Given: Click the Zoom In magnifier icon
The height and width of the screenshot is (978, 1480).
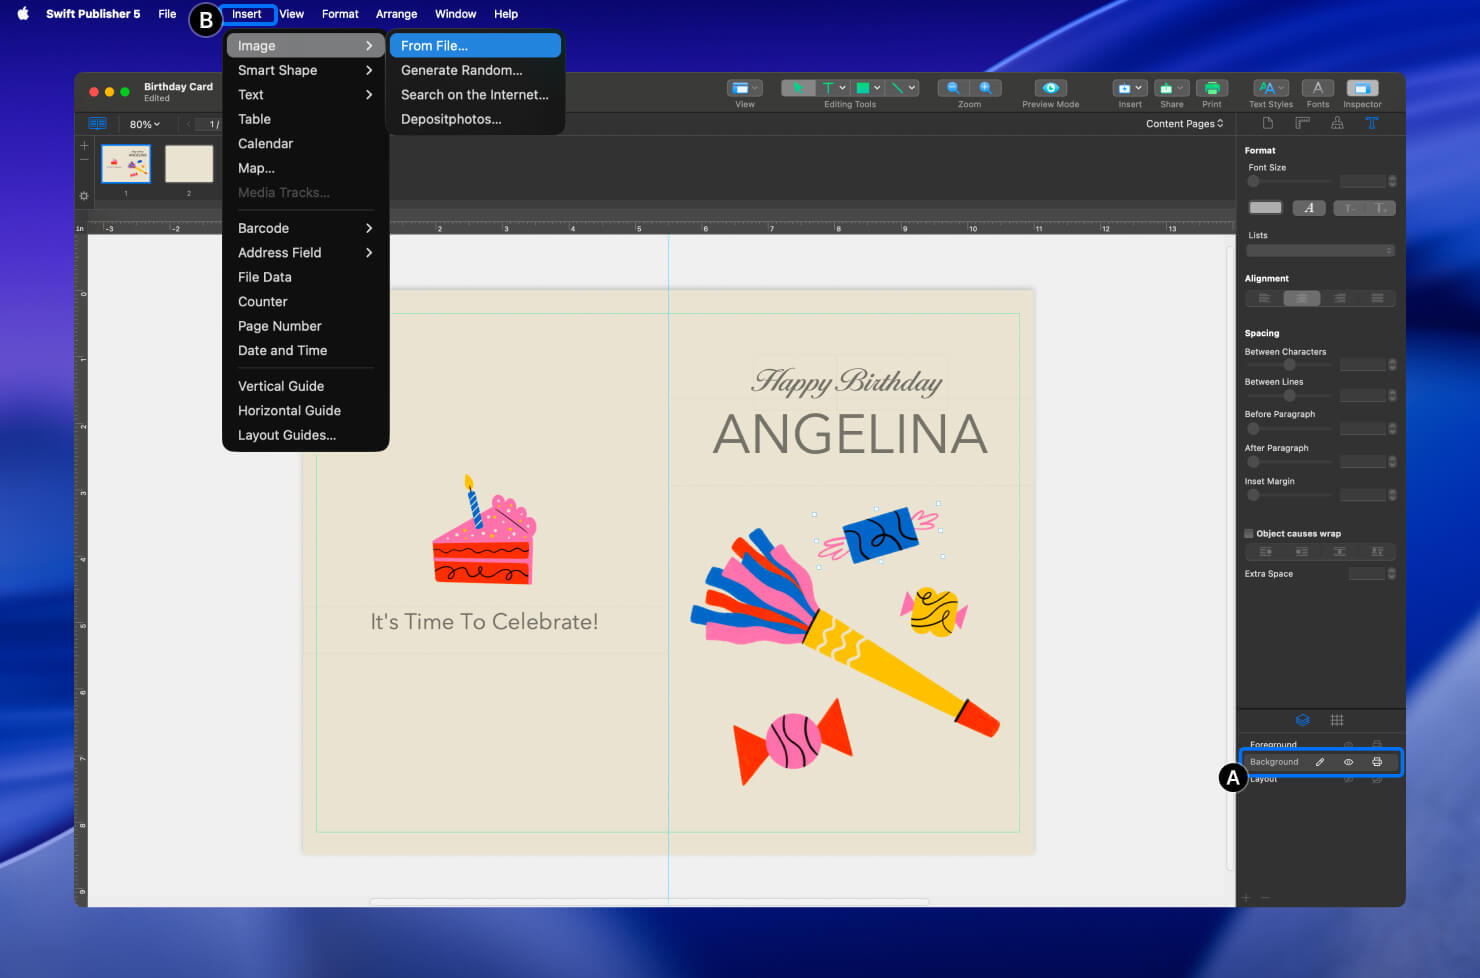Looking at the screenshot, I should (x=987, y=88).
